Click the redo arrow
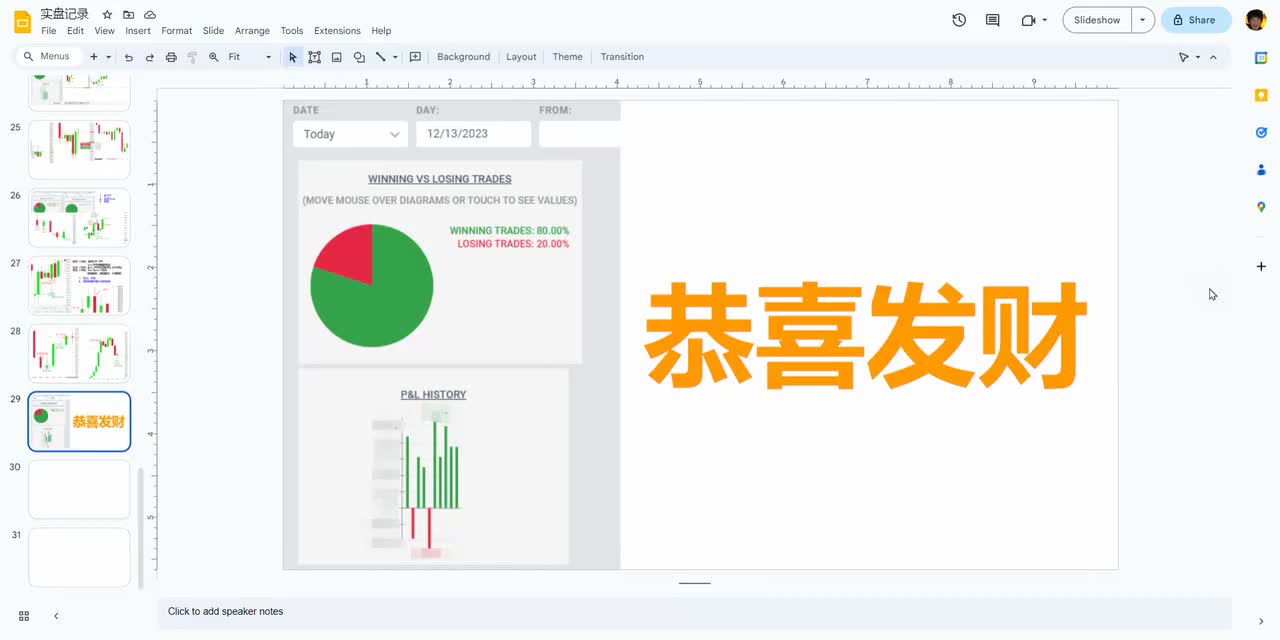This screenshot has height=640, width=1280. tap(149, 57)
